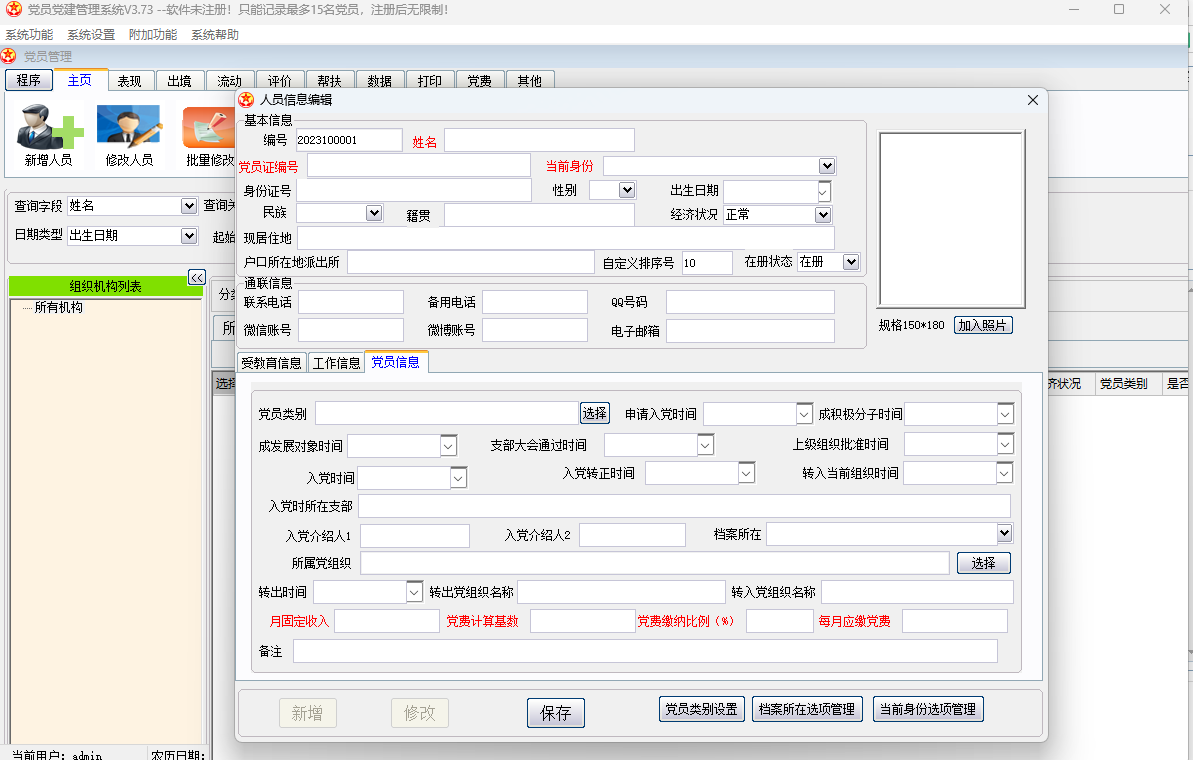The width and height of the screenshot is (1193, 760).
Task: Click the 月固定收入 input field
Action: click(x=387, y=621)
